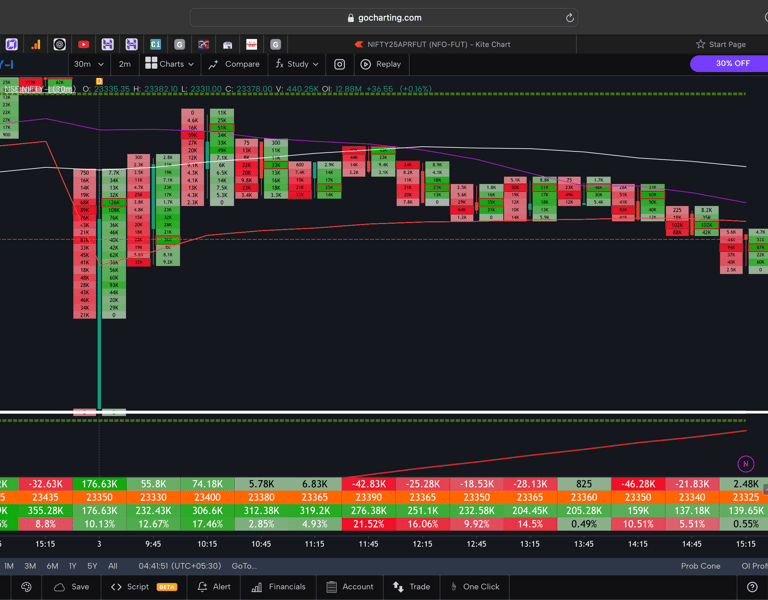Click the 17.46% percentage cell

pyautogui.click(x=207, y=524)
